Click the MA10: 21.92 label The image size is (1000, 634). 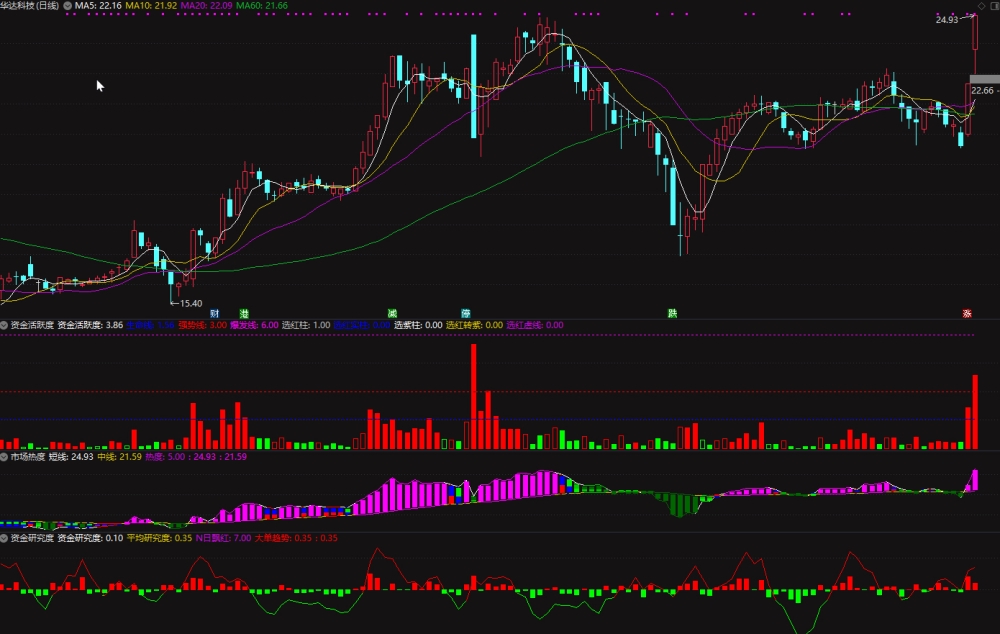click(x=151, y=6)
